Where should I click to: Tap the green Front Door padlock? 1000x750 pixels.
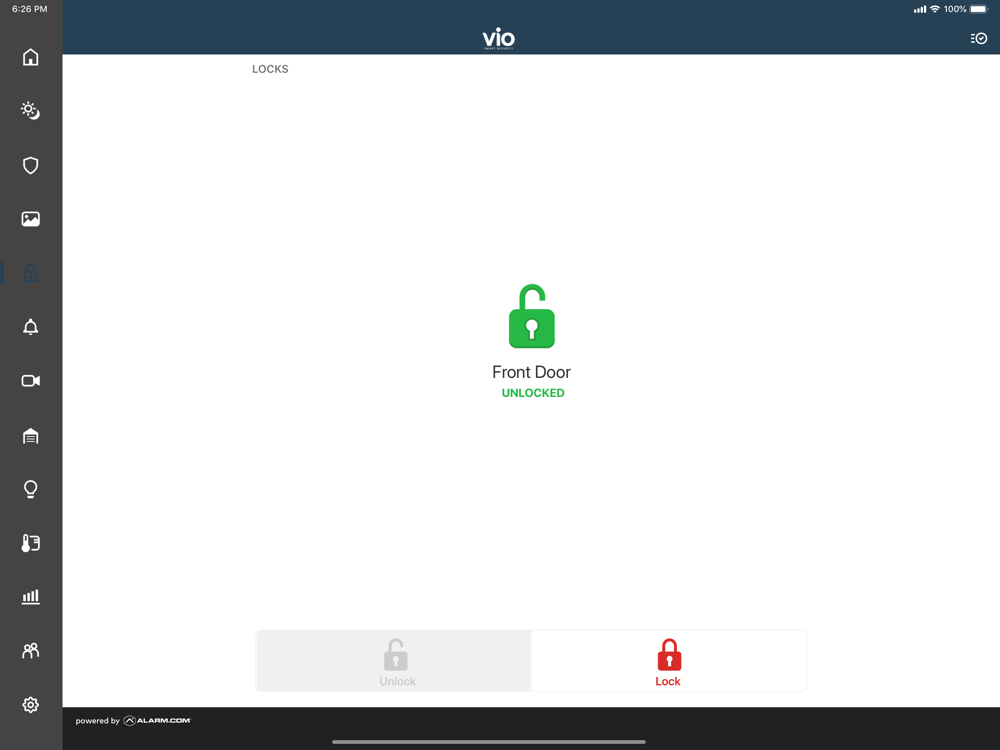point(532,316)
